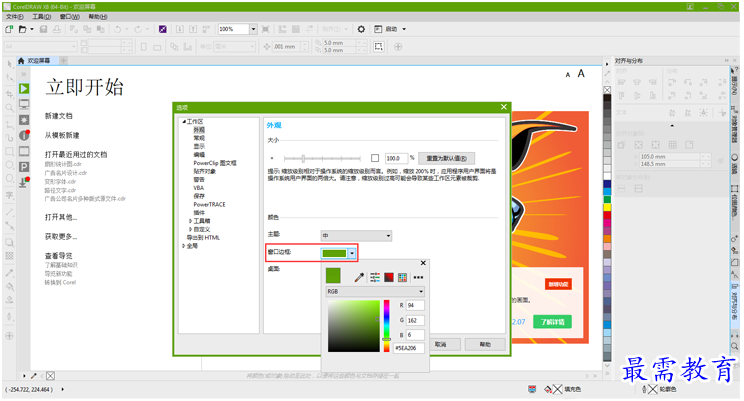The height and width of the screenshot is (401, 744).
Task: Click the purple search content icon
Action: pyautogui.click(x=163, y=29)
